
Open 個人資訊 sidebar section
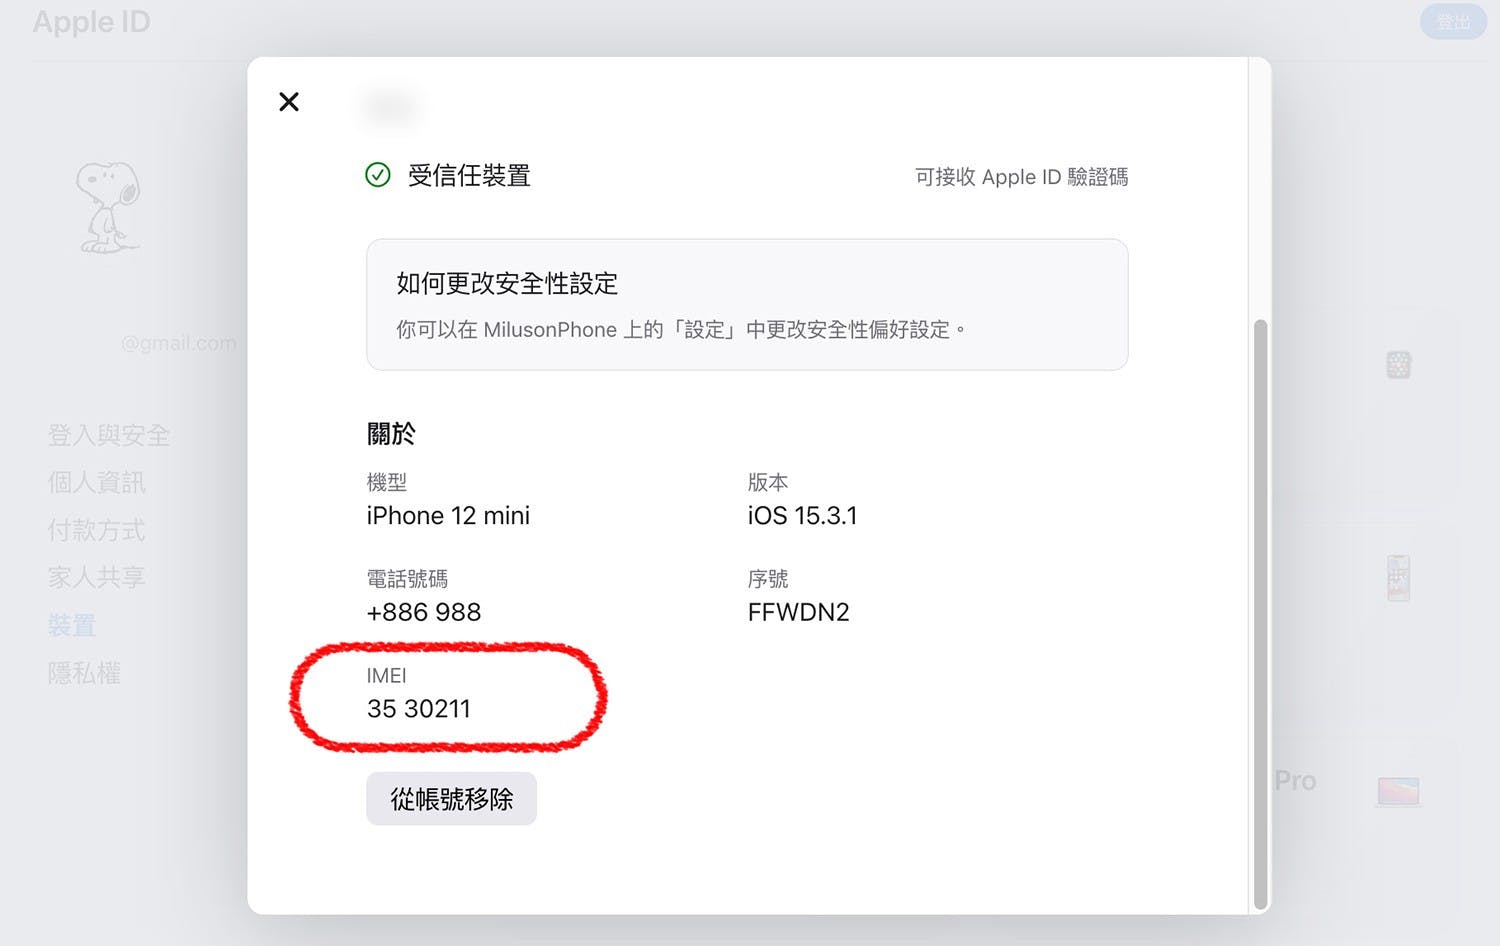coord(97,482)
